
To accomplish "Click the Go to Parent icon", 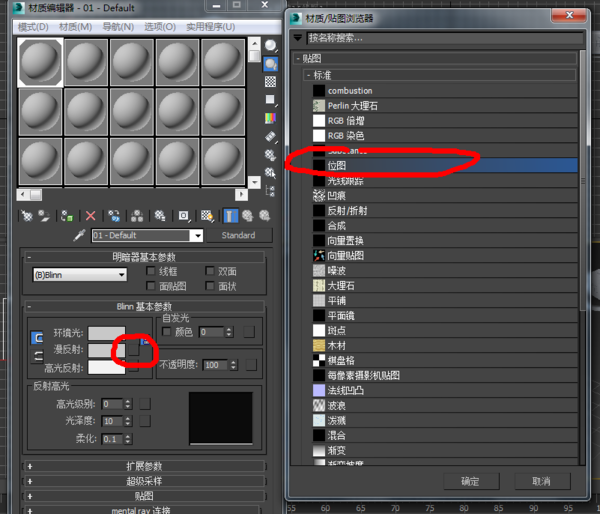I will pos(248,216).
